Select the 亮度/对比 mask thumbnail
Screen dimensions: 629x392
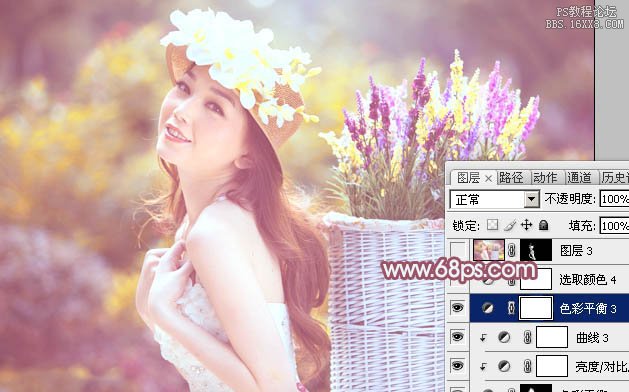coord(552,366)
